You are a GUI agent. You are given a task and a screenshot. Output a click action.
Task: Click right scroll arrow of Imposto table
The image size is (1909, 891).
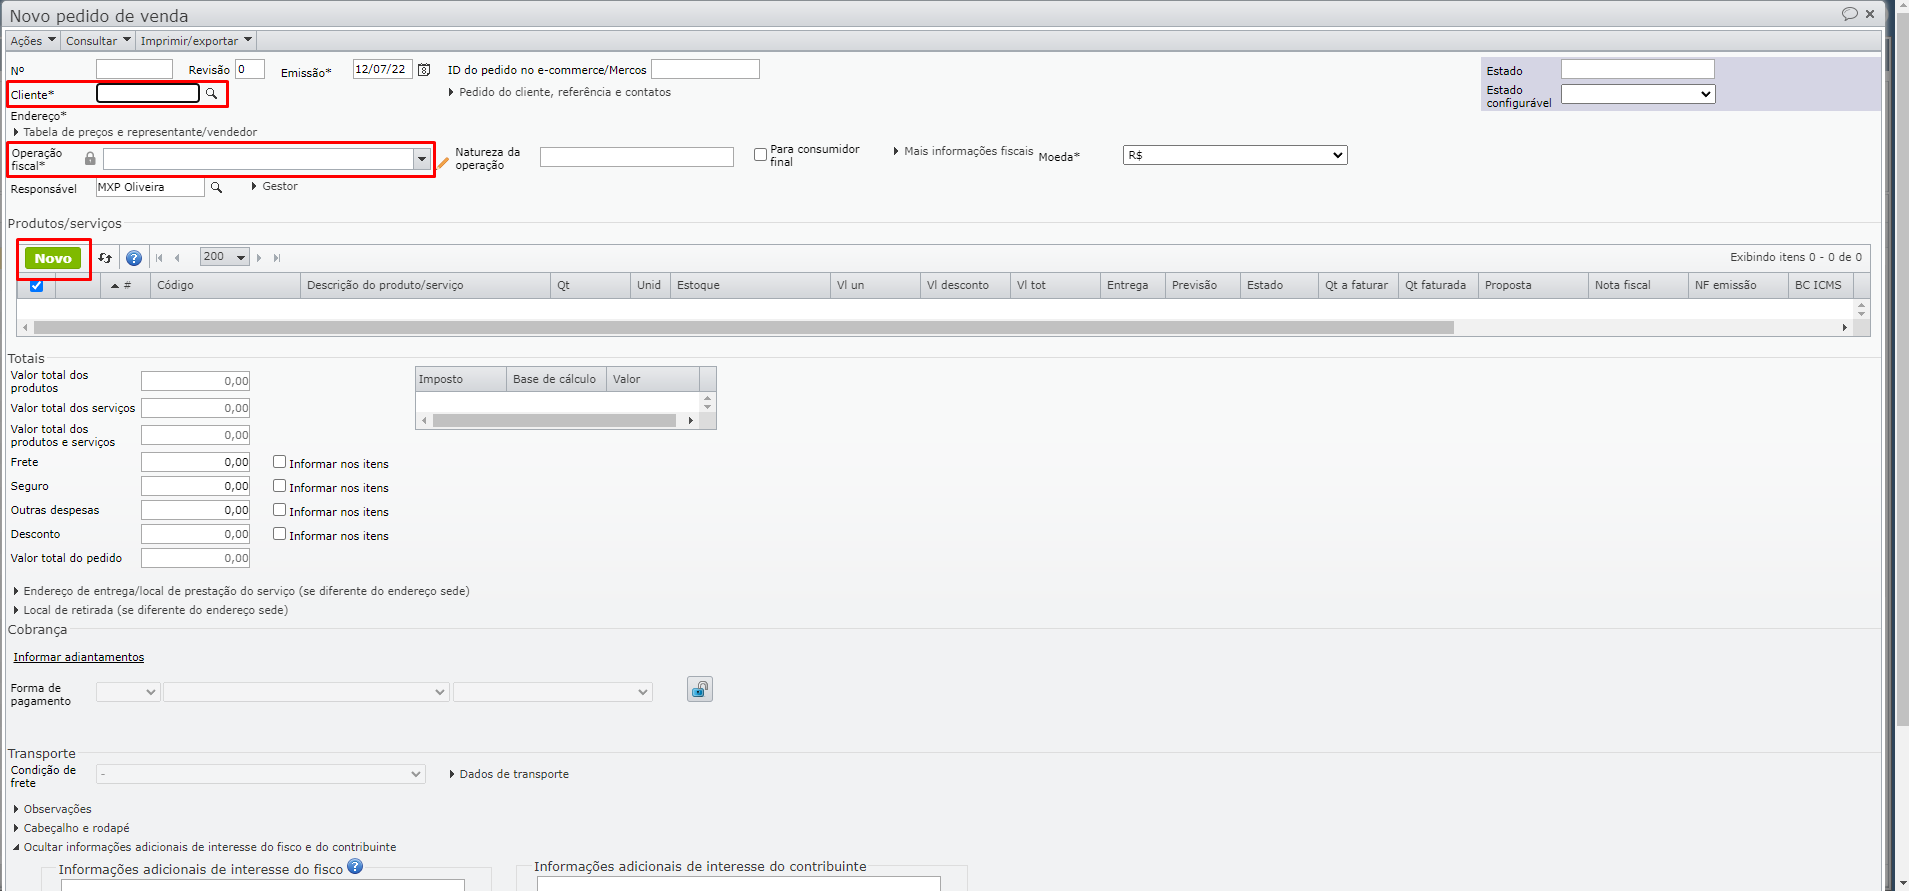[691, 421]
